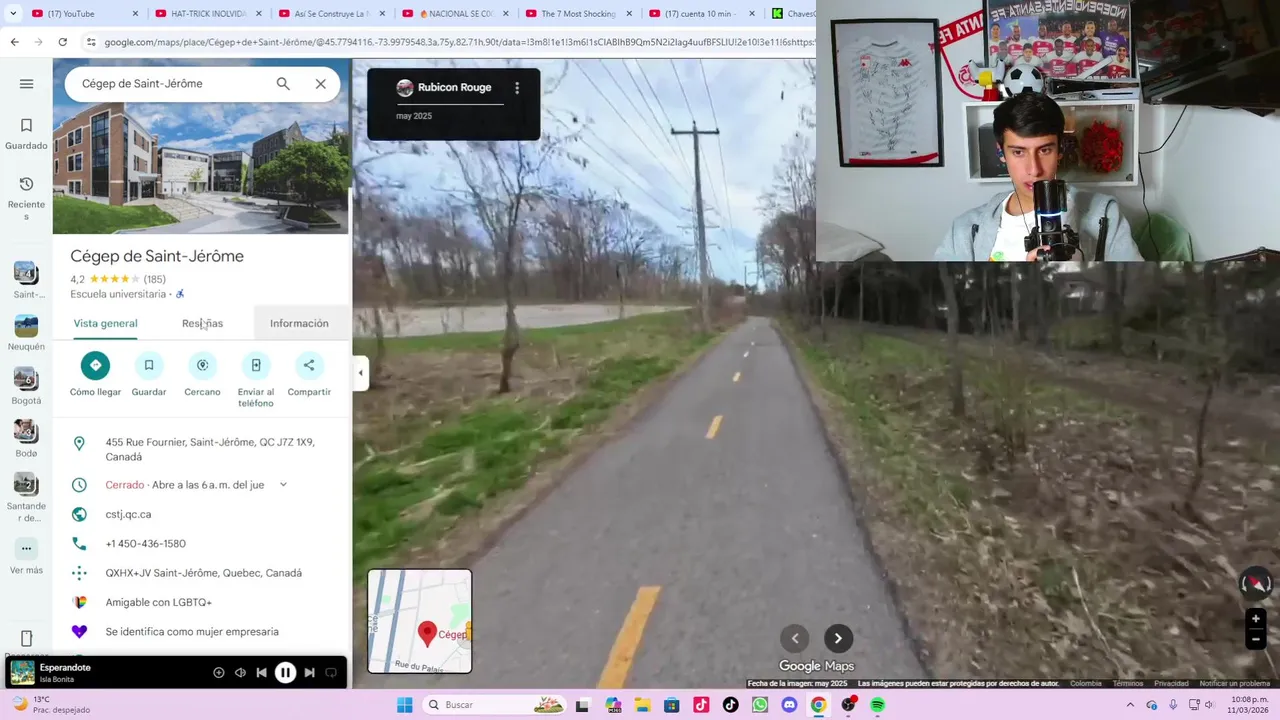Open Santander recent place in sidebar
The height and width of the screenshot is (720, 1280).
coord(26,498)
